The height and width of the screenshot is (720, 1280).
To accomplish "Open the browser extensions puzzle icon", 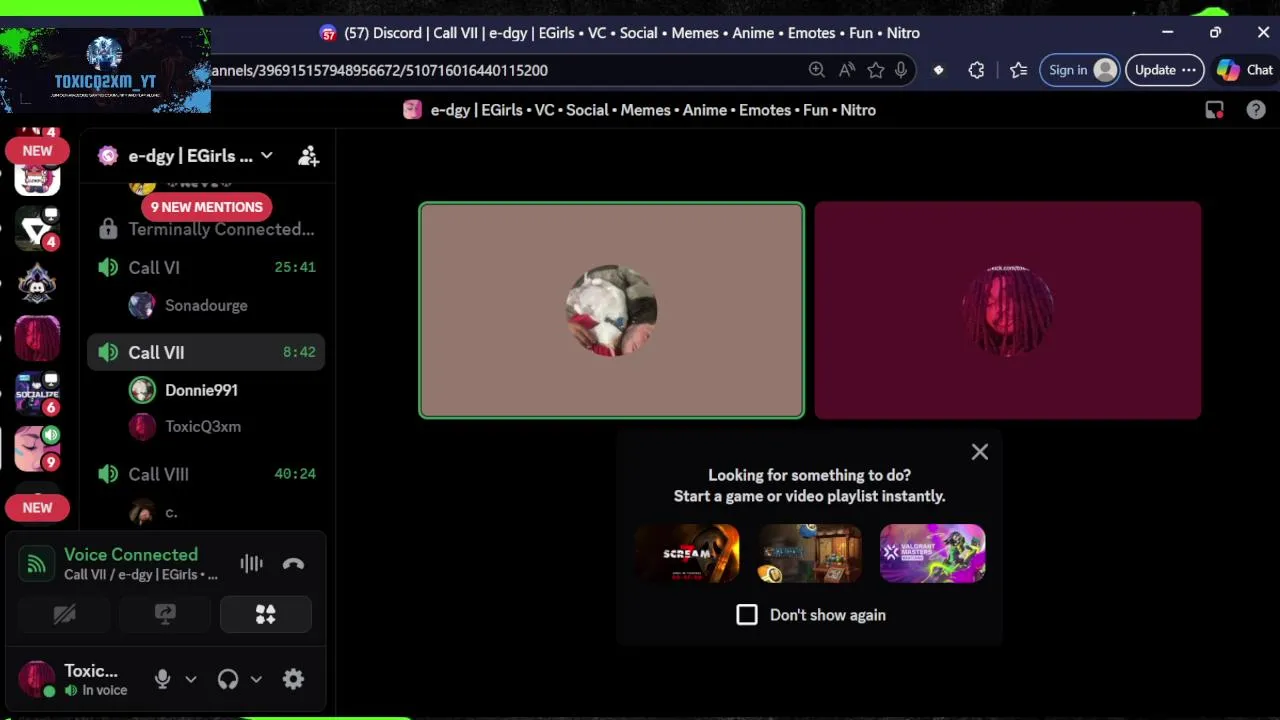I will point(976,70).
